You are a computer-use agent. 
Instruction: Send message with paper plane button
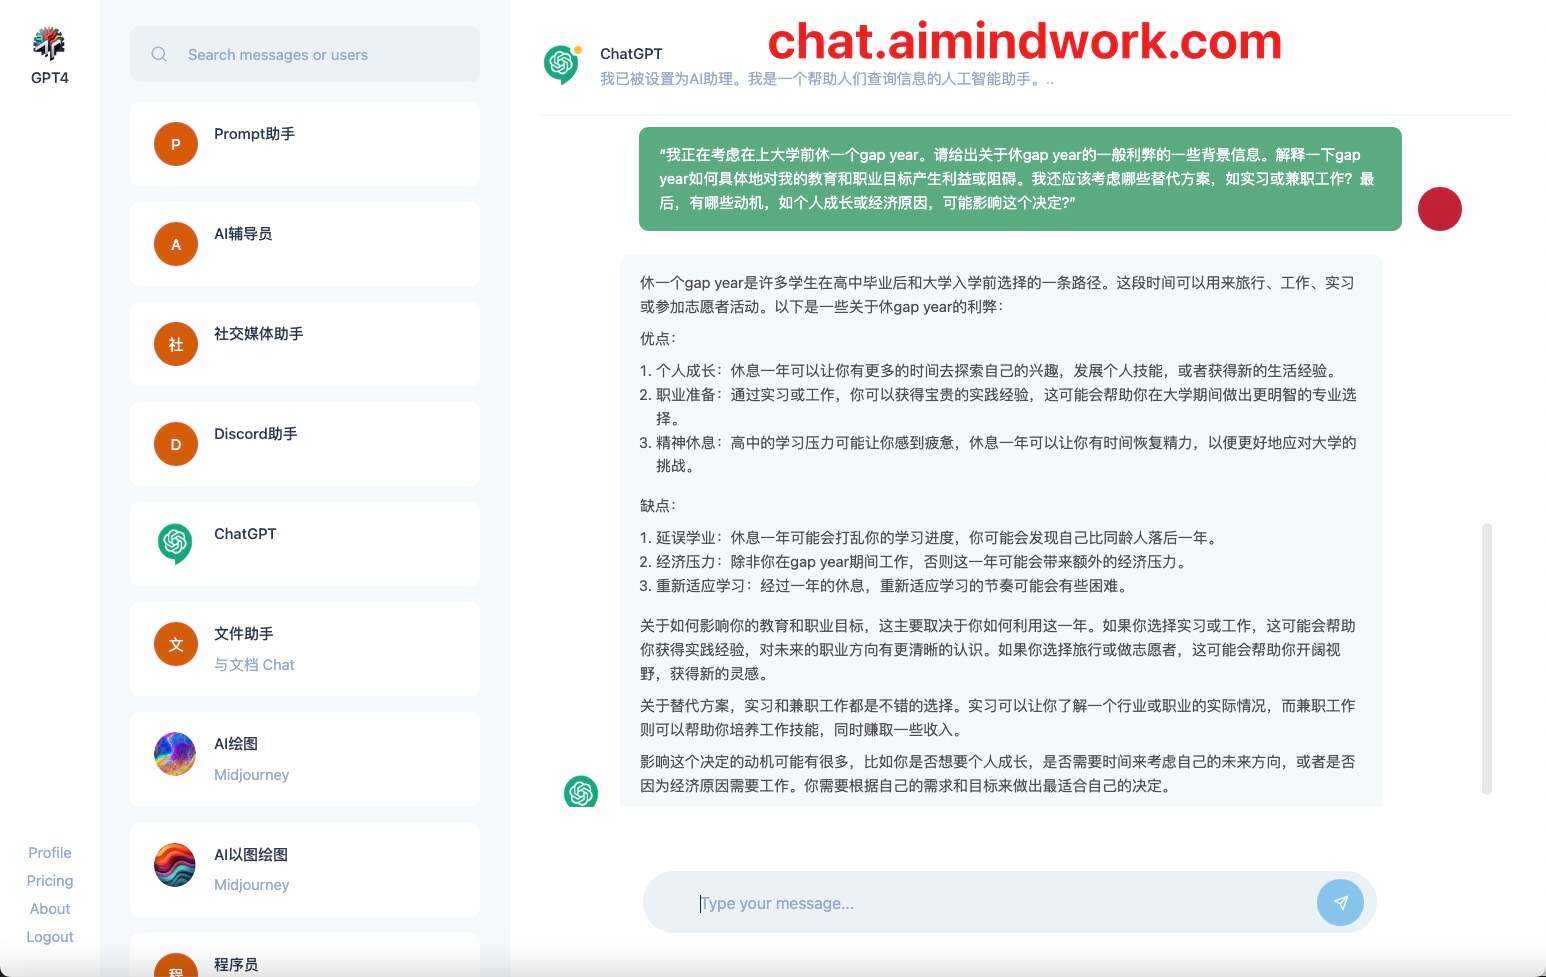tap(1340, 903)
